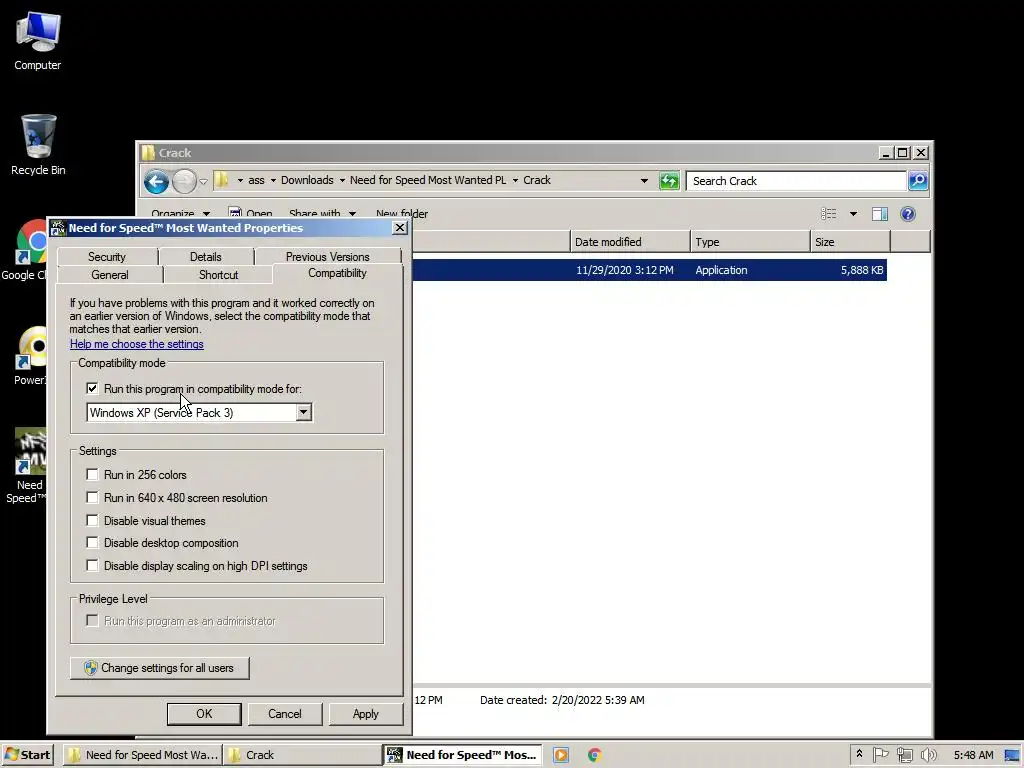The image size is (1024, 768).
Task: Click Help me choose the settings link
Action: pyautogui.click(x=136, y=344)
